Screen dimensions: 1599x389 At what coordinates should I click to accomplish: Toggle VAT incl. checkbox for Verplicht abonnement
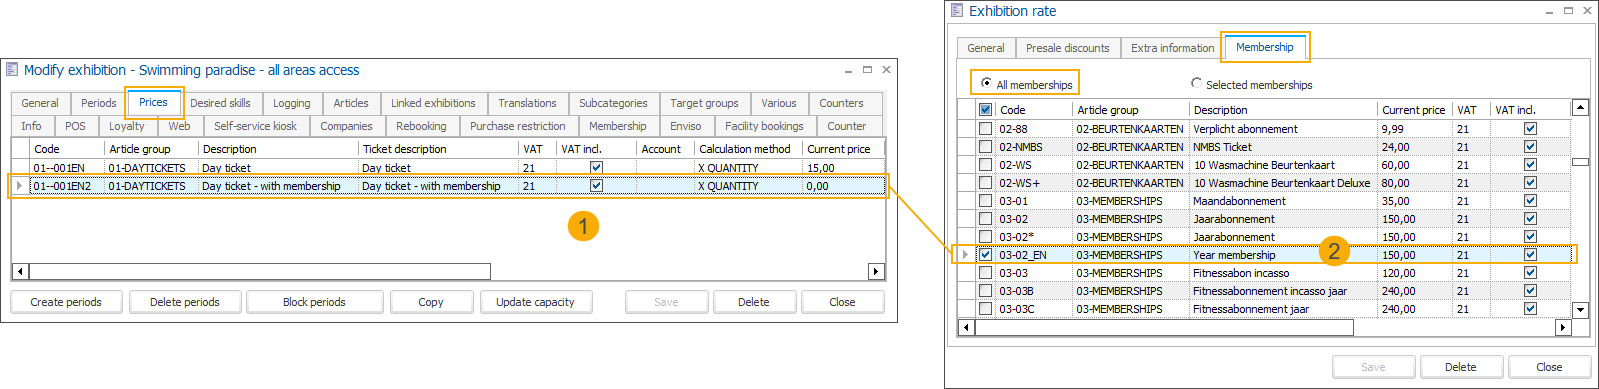[1530, 129]
